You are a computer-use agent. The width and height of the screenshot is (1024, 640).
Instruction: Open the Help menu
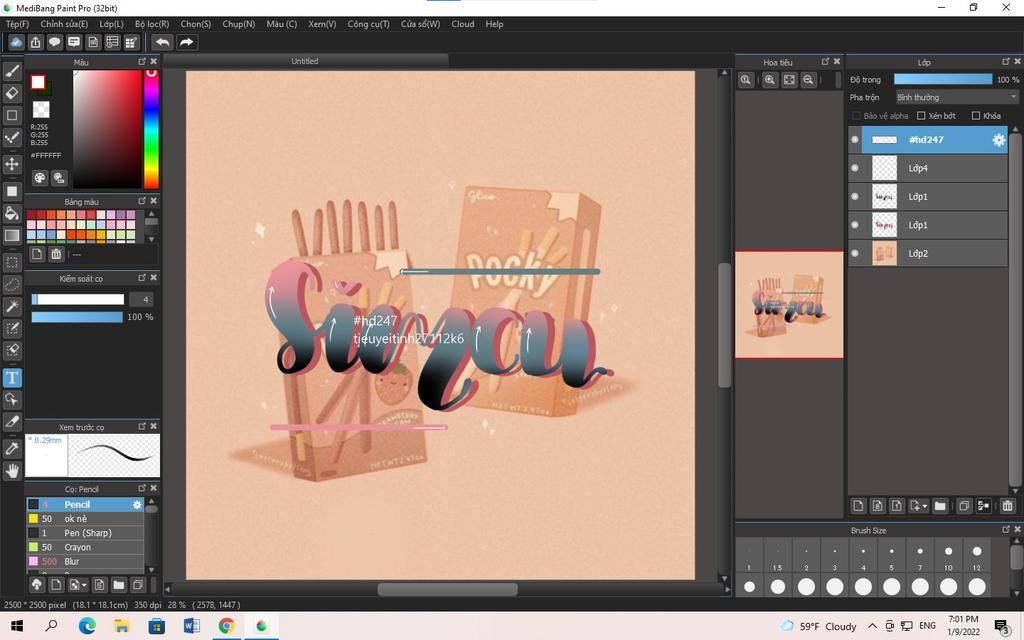(494, 24)
